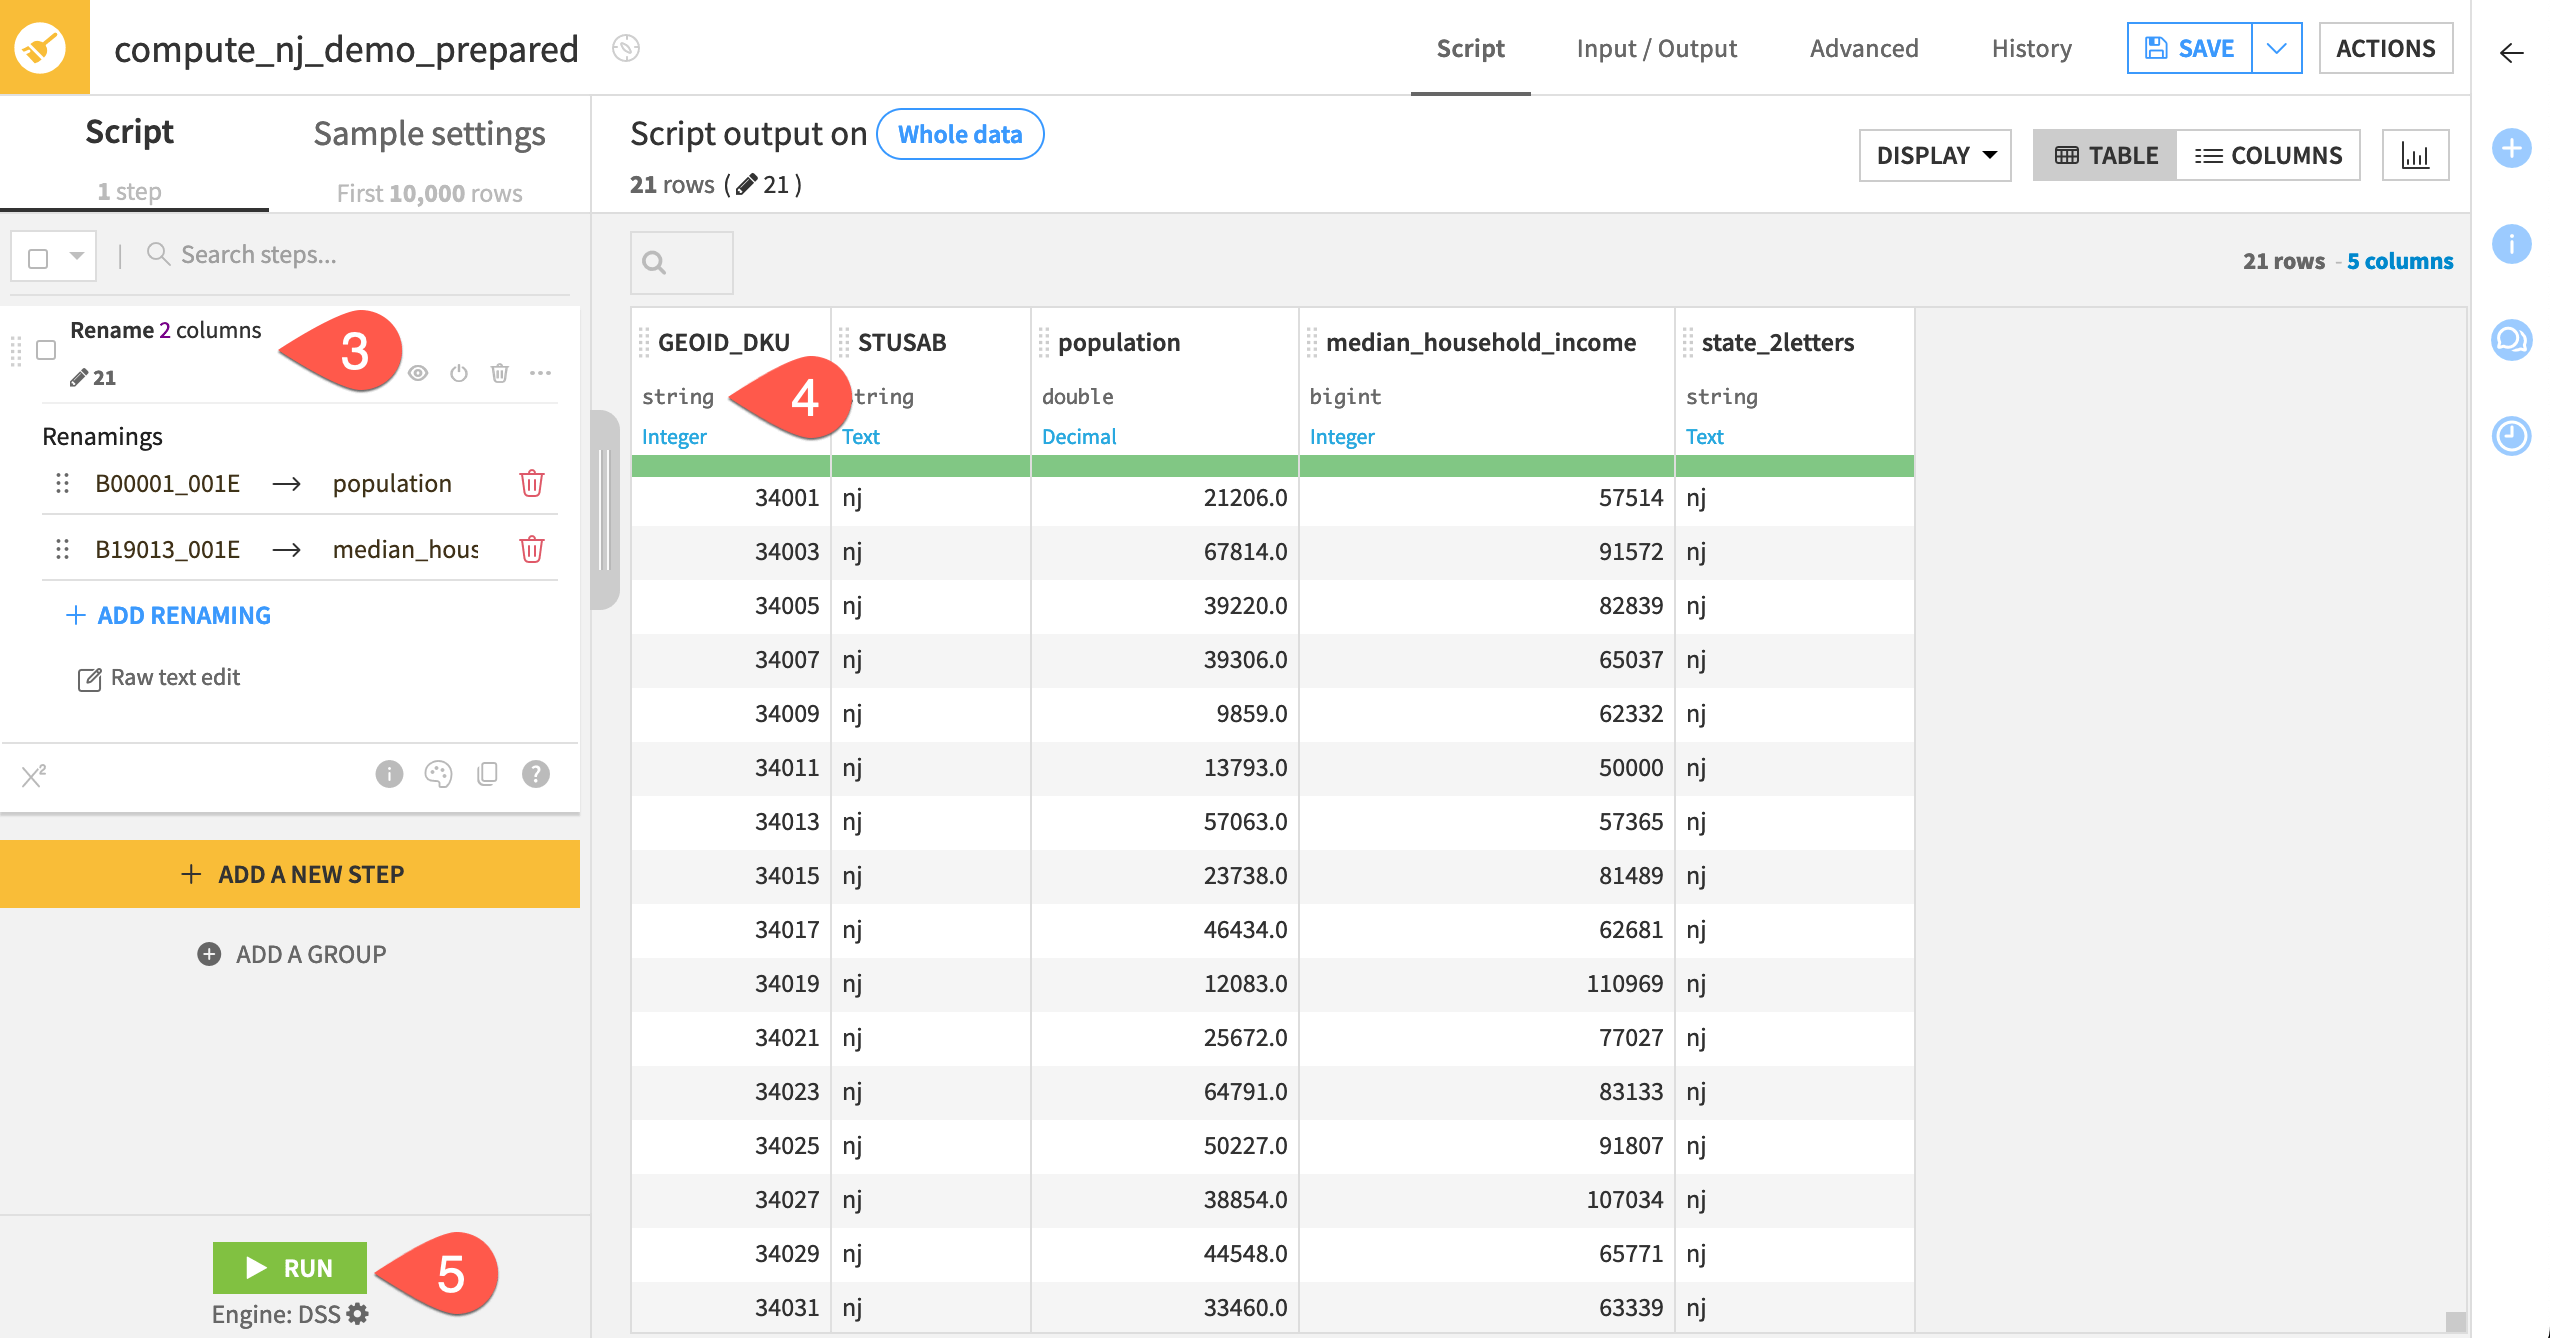2550x1338 pixels.
Task: Click the B19013_001E renaming source field
Action: click(167, 549)
